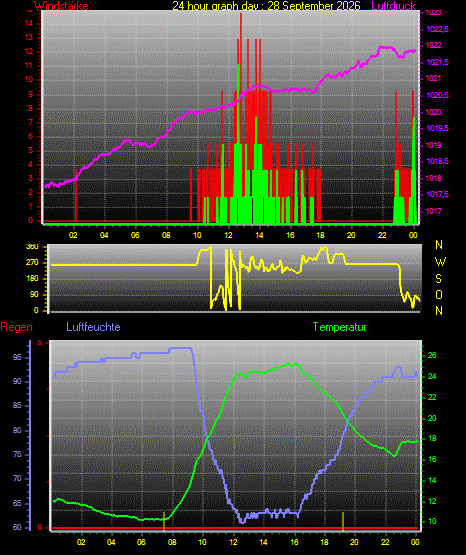Click the 1022 value on pressure axis
Screen dimensions: 466x555
(x=433, y=45)
